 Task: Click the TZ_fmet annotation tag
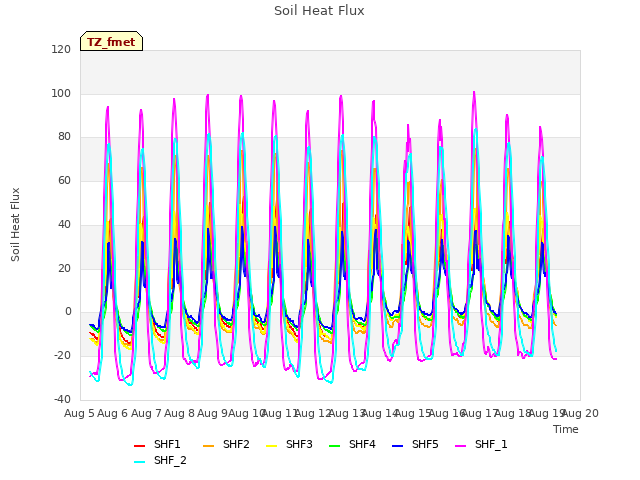[111, 41]
